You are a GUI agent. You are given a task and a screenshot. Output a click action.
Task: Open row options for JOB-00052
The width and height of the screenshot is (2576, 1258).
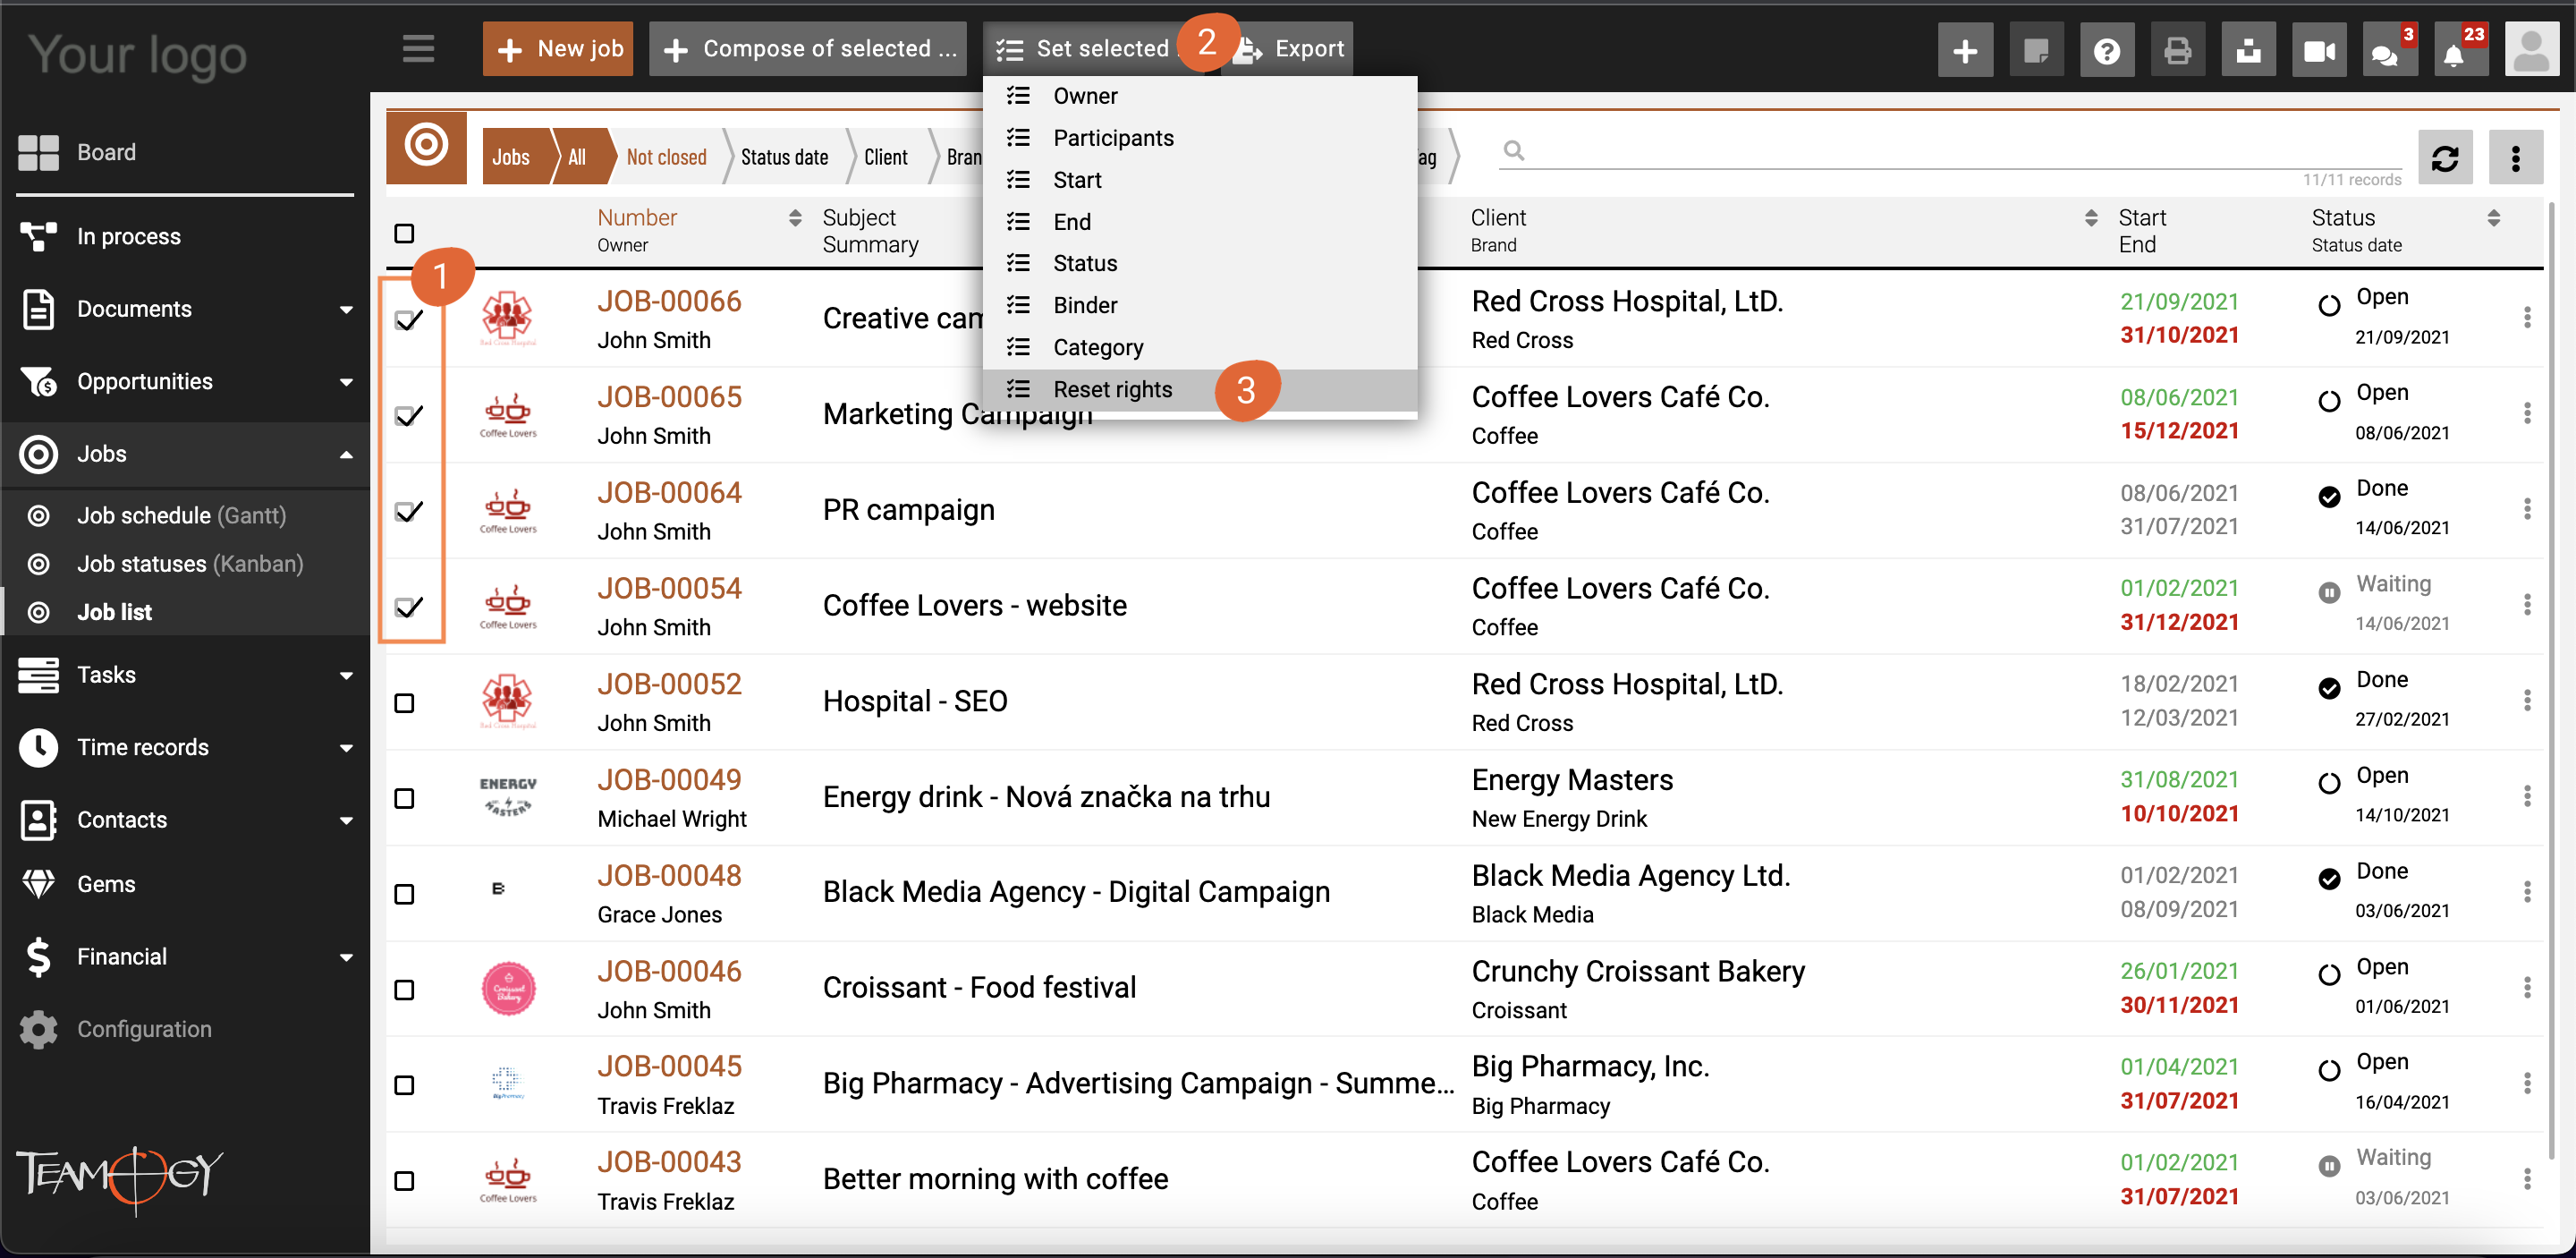2526,700
